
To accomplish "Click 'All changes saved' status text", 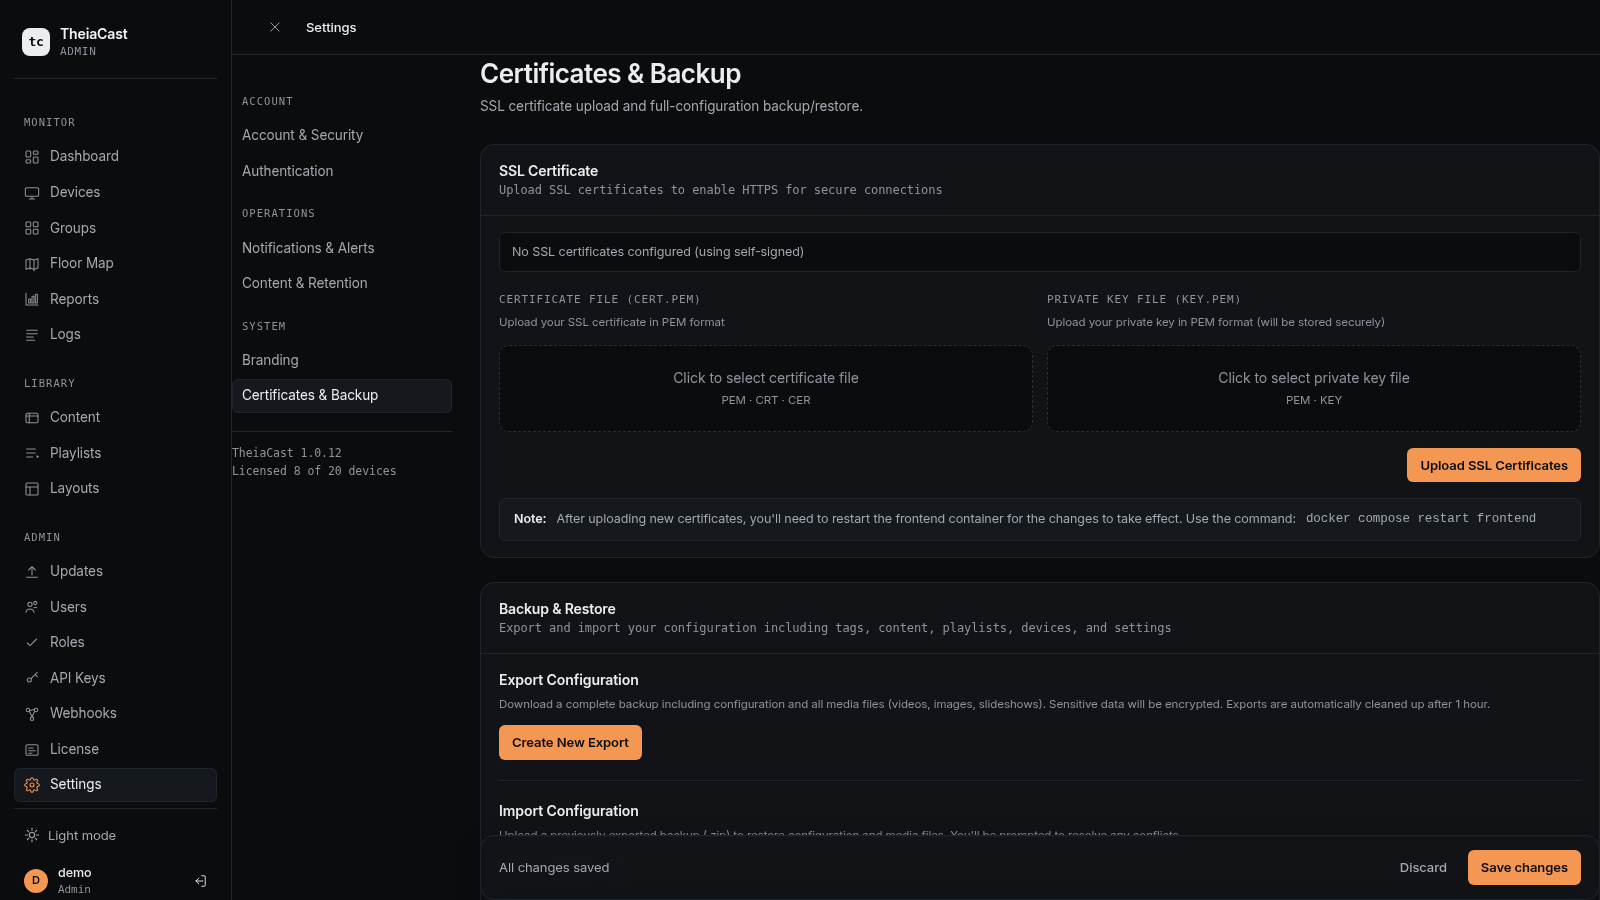I will point(554,868).
